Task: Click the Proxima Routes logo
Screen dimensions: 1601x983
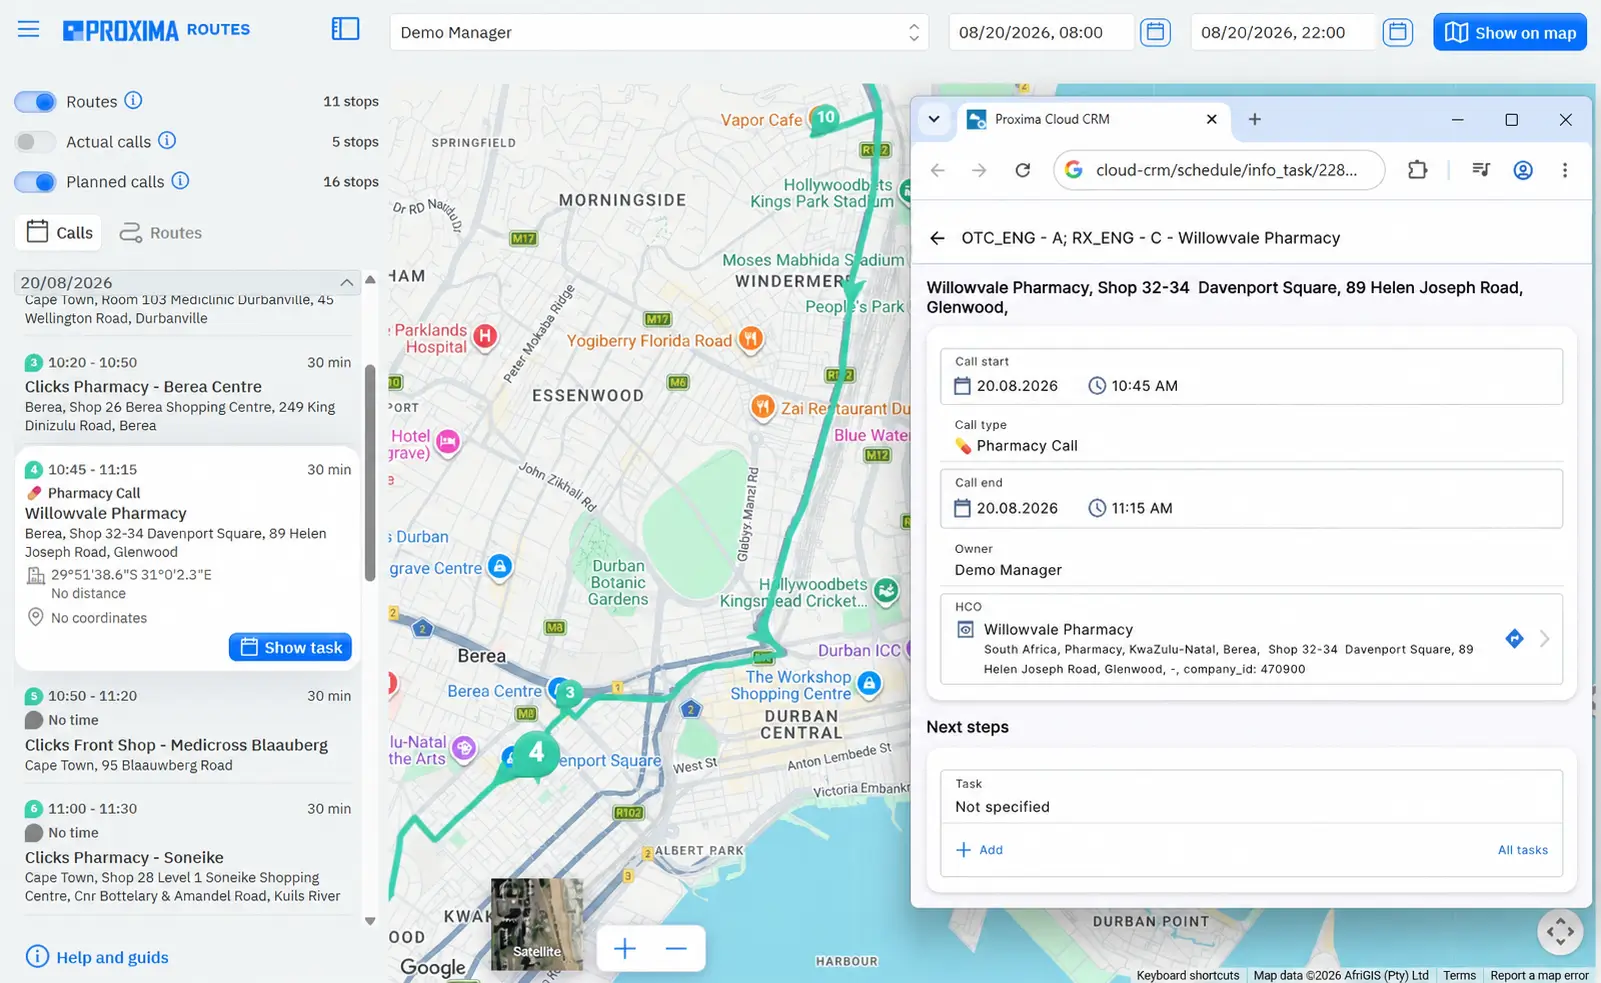Action: [156, 30]
